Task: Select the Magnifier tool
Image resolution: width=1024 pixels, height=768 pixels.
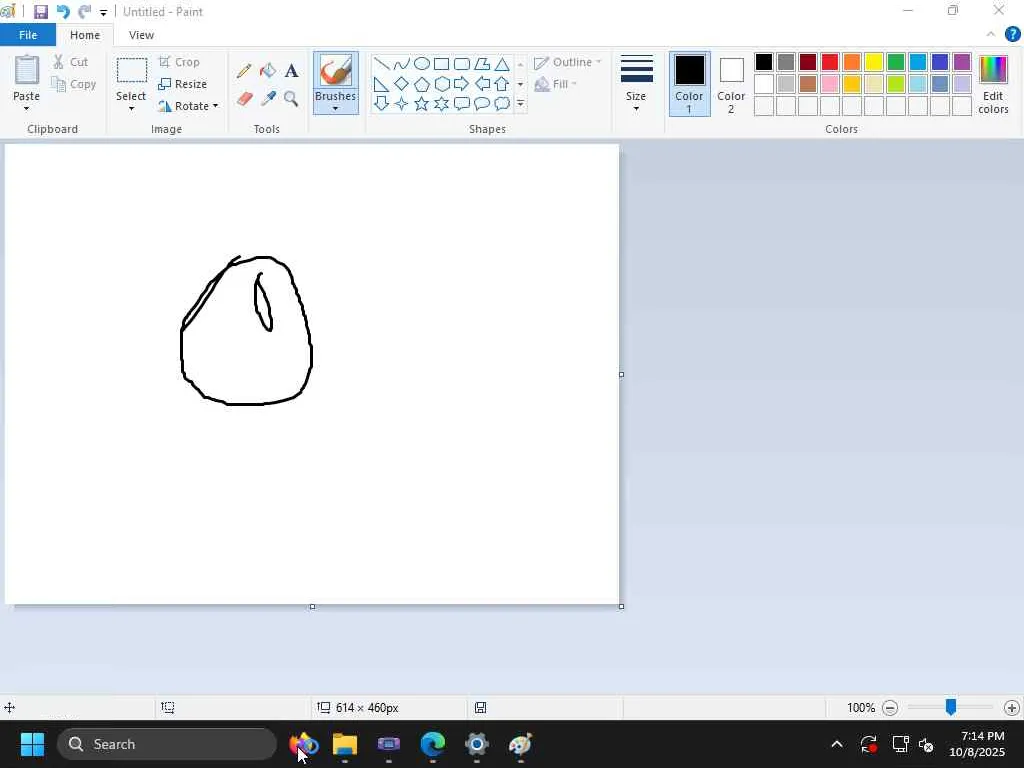Action: [x=291, y=99]
